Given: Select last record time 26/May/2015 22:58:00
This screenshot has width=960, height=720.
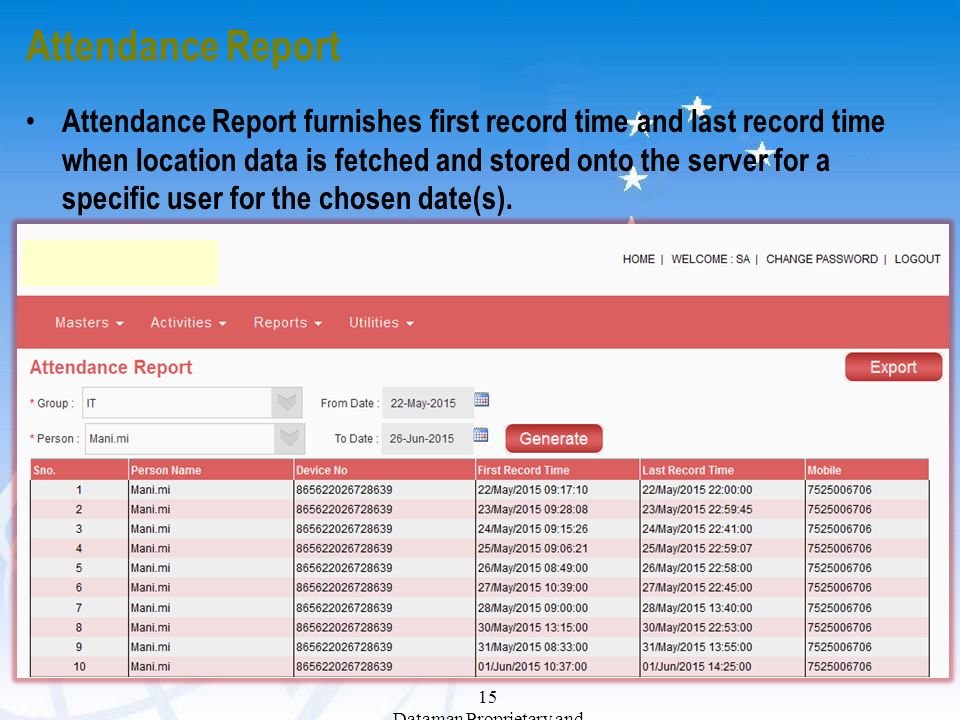Looking at the screenshot, I should point(697,568).
